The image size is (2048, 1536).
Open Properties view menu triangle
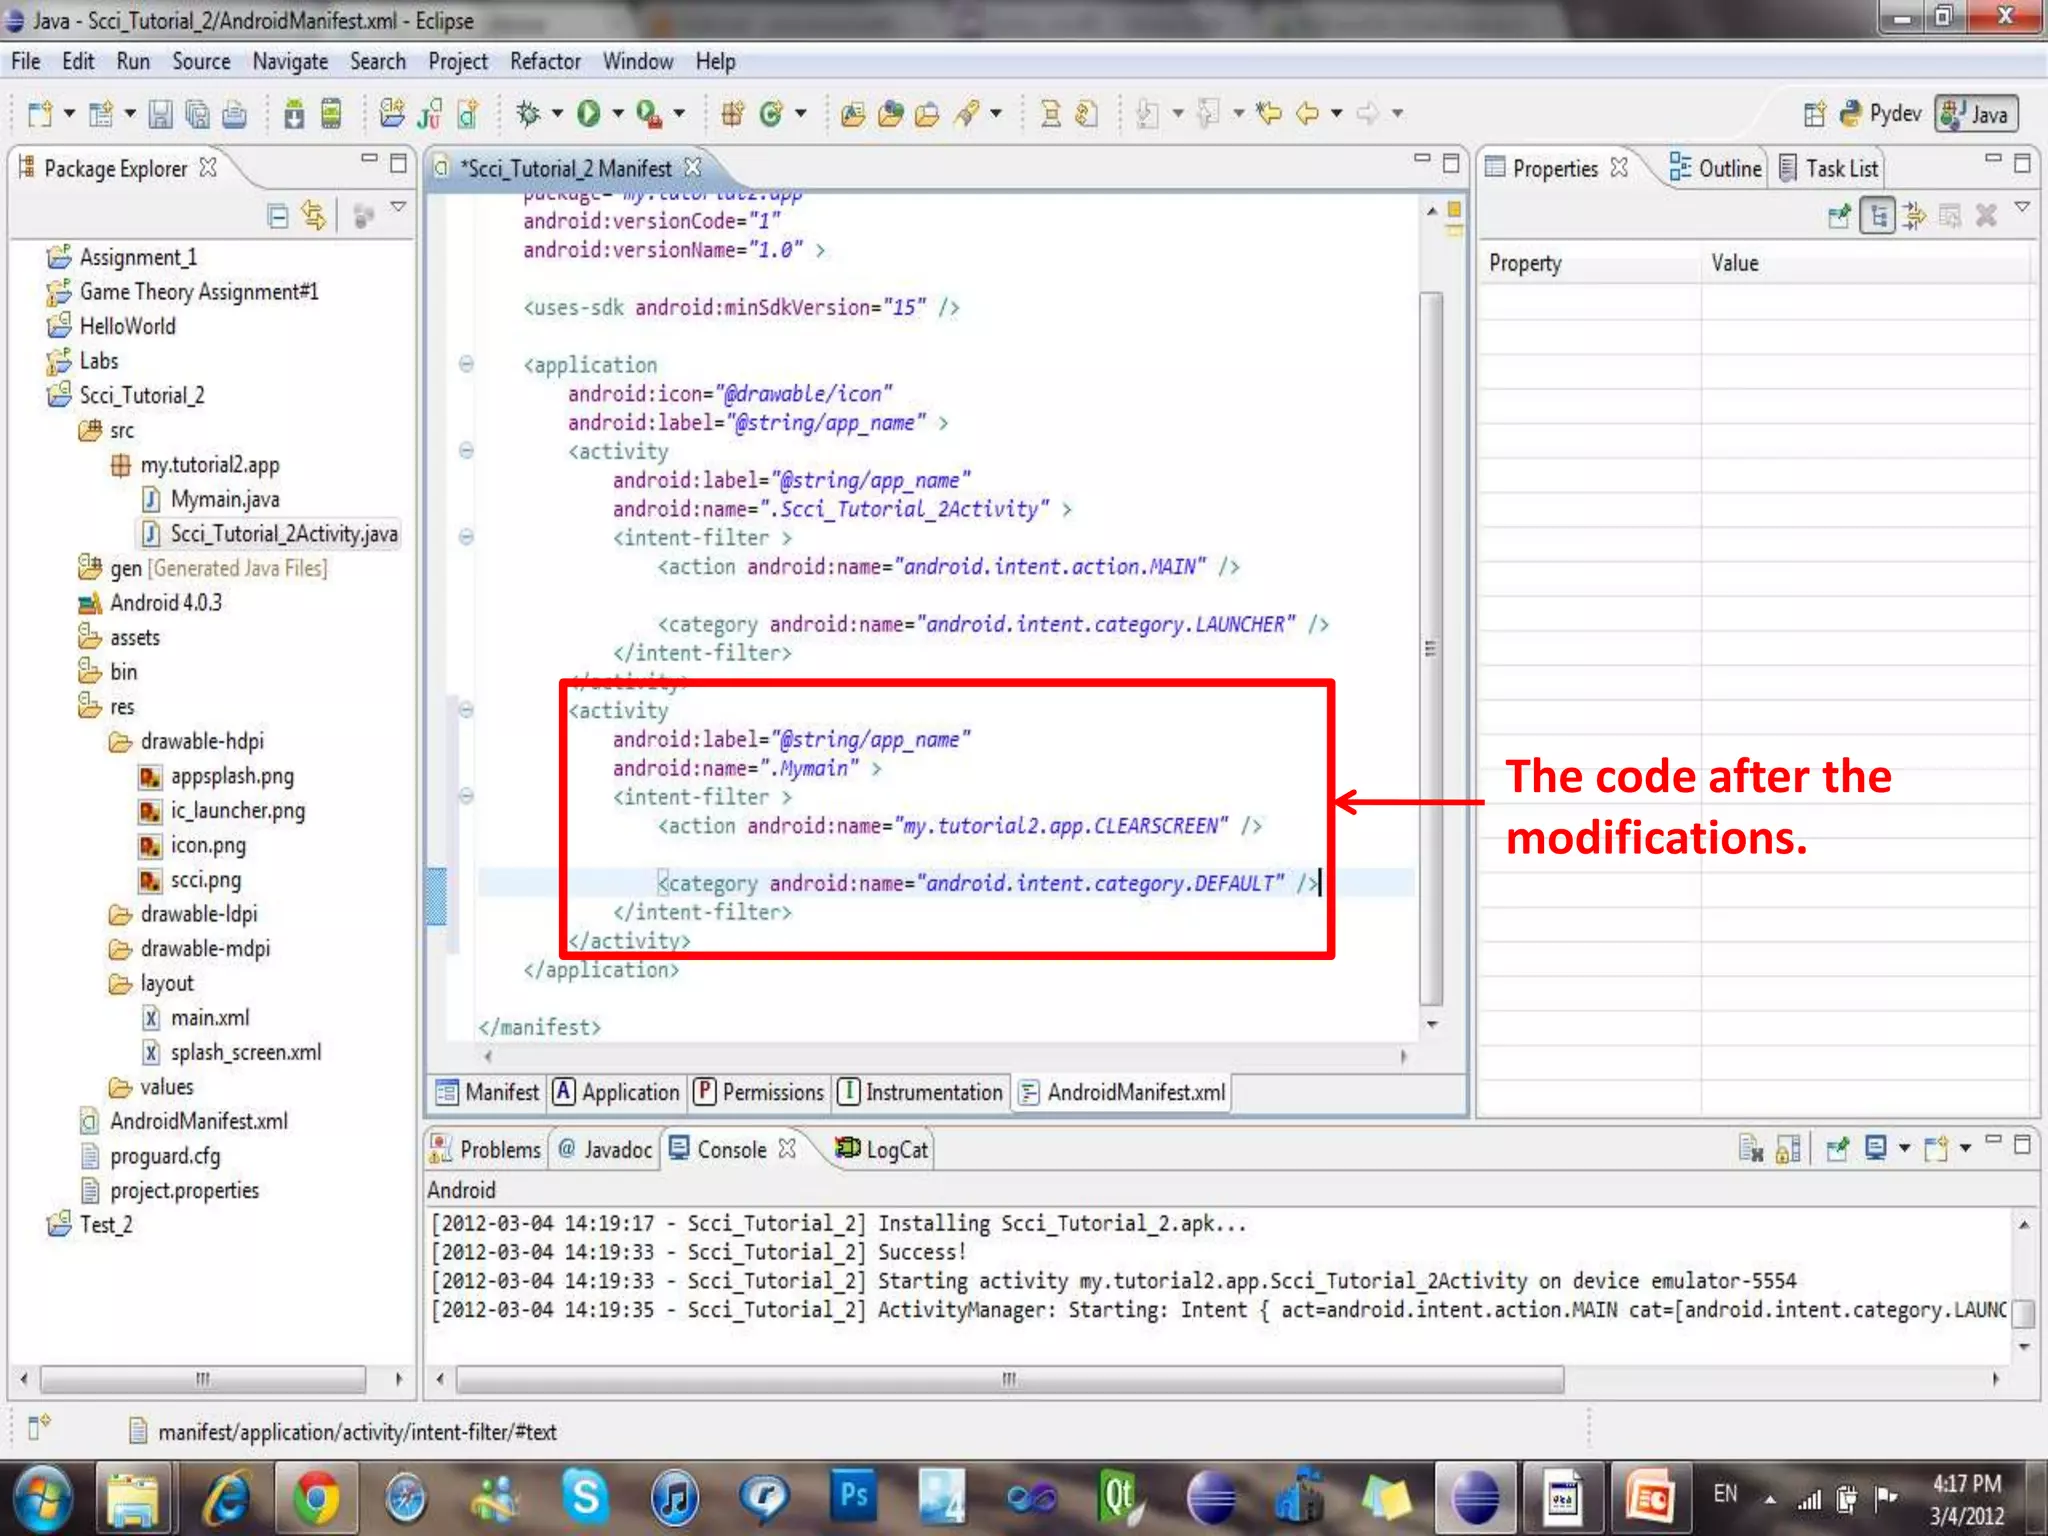[2022, 206]
